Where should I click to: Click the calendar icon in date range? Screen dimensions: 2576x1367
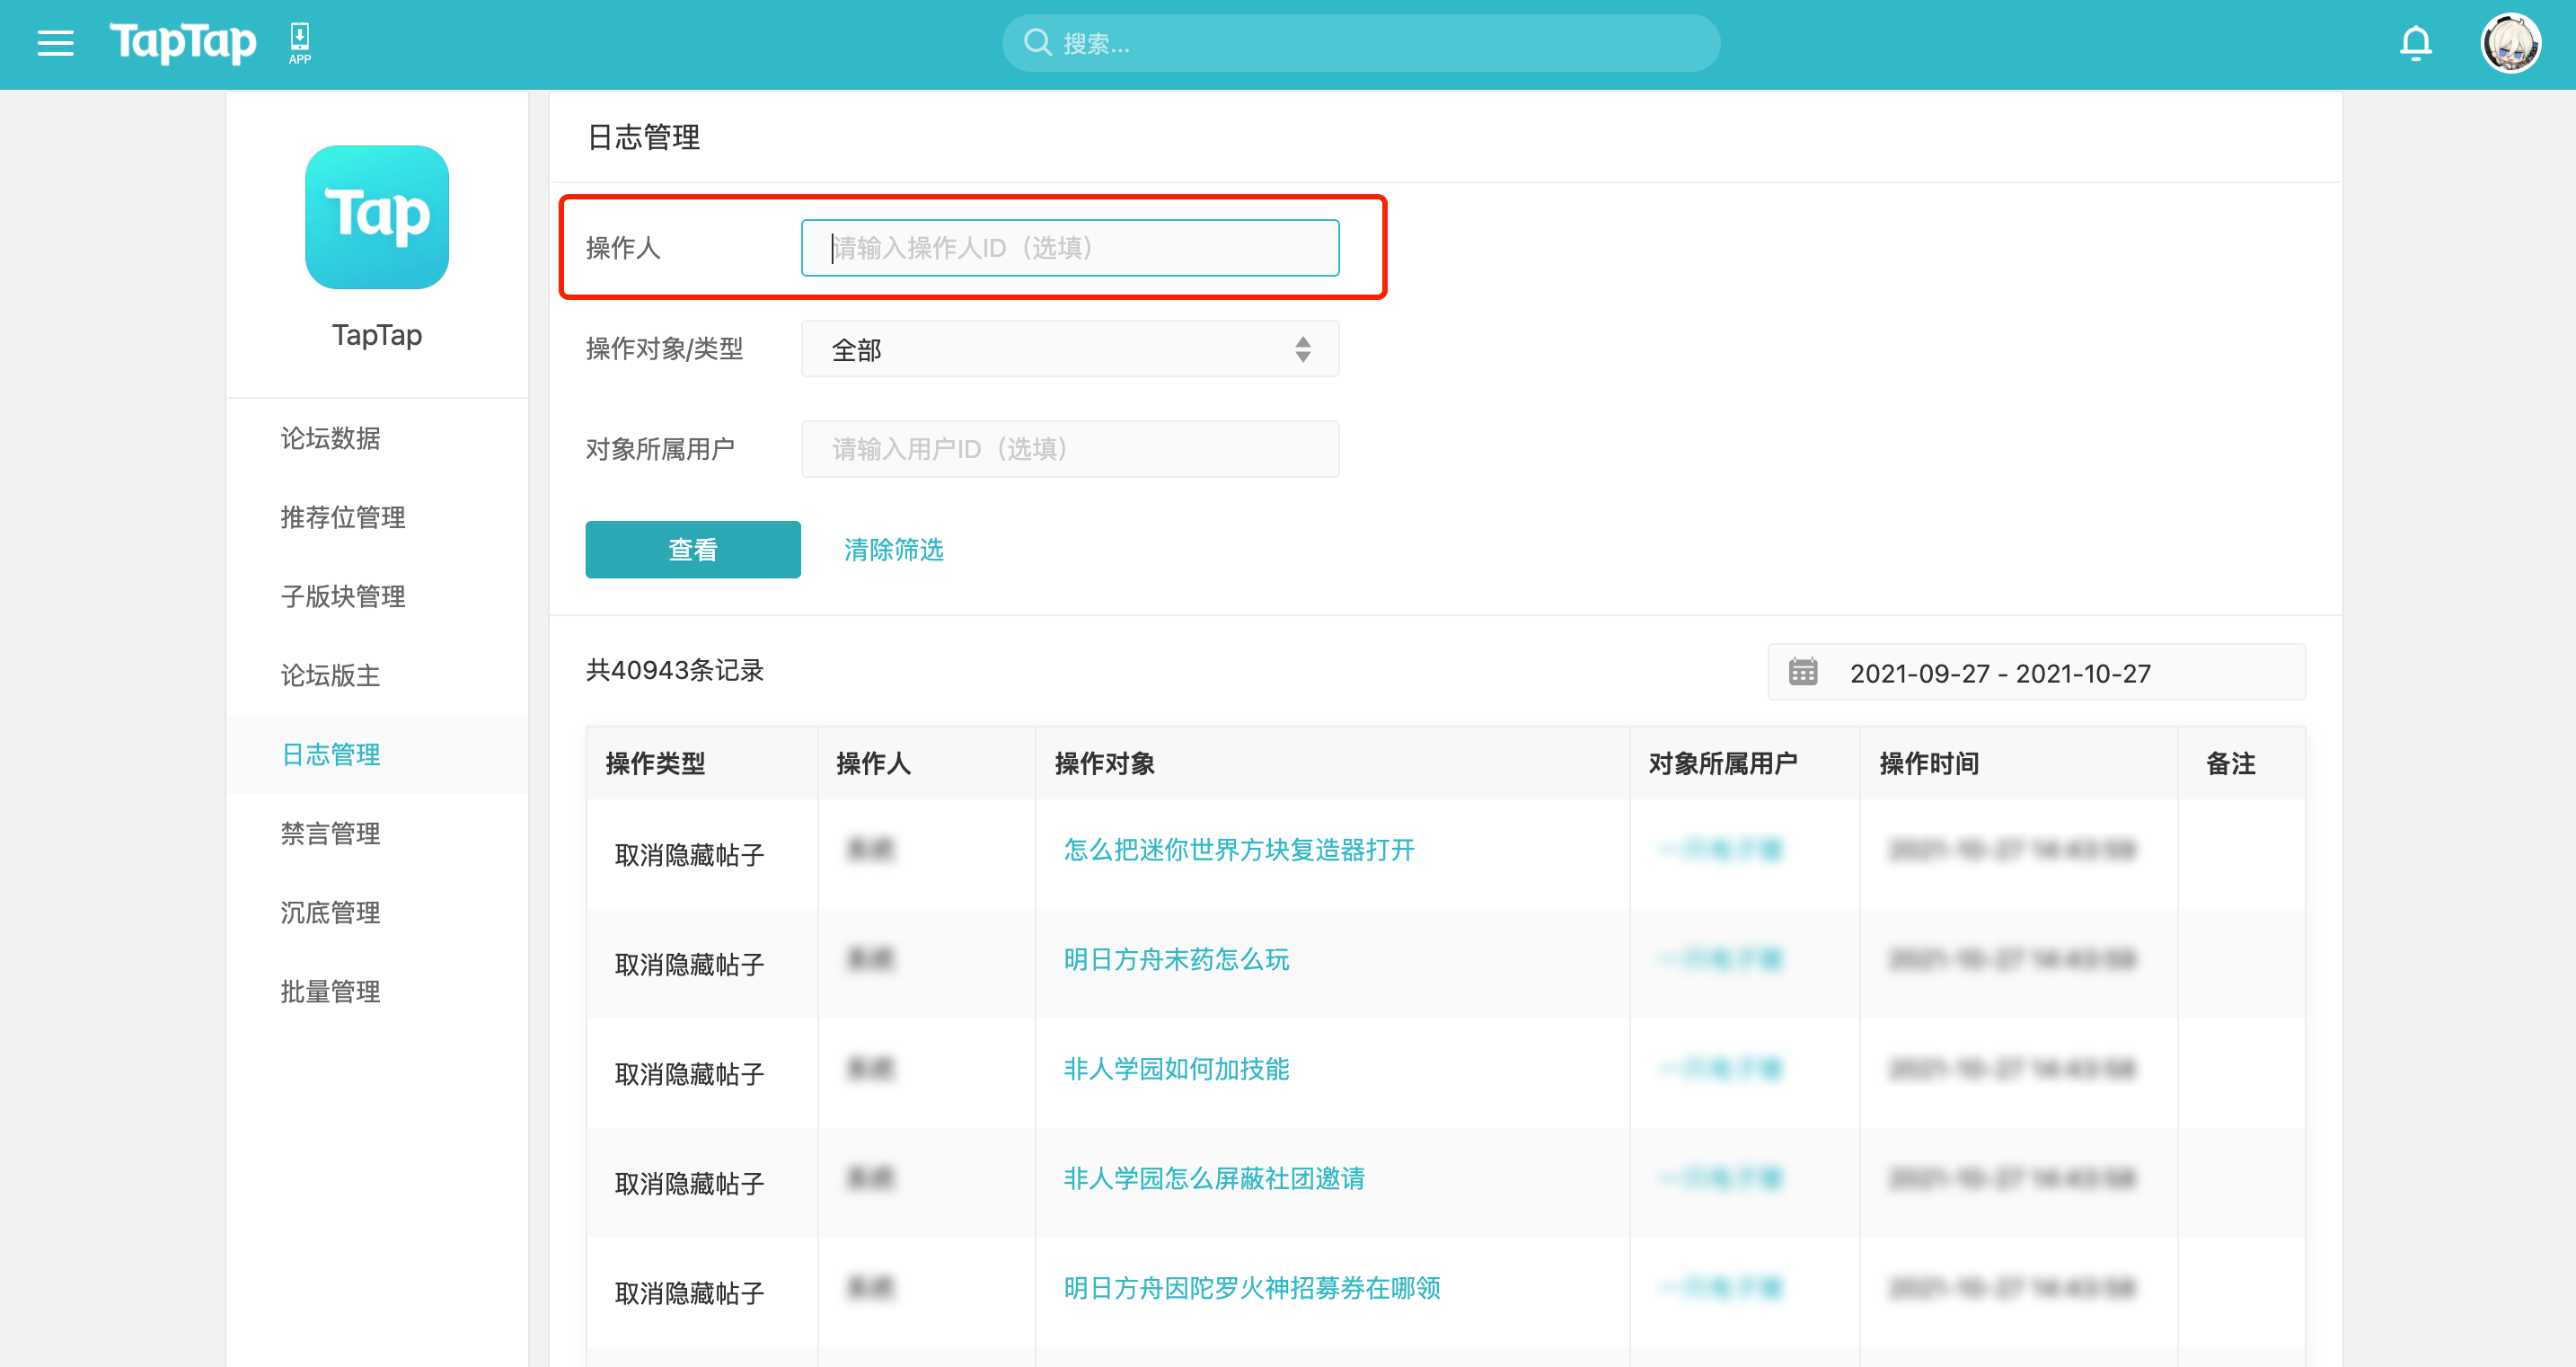click(x=1803, y=672)
